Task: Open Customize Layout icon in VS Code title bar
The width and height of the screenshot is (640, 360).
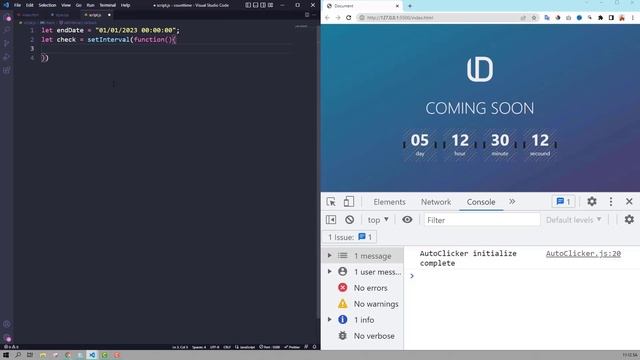Action: pos(271,5)
